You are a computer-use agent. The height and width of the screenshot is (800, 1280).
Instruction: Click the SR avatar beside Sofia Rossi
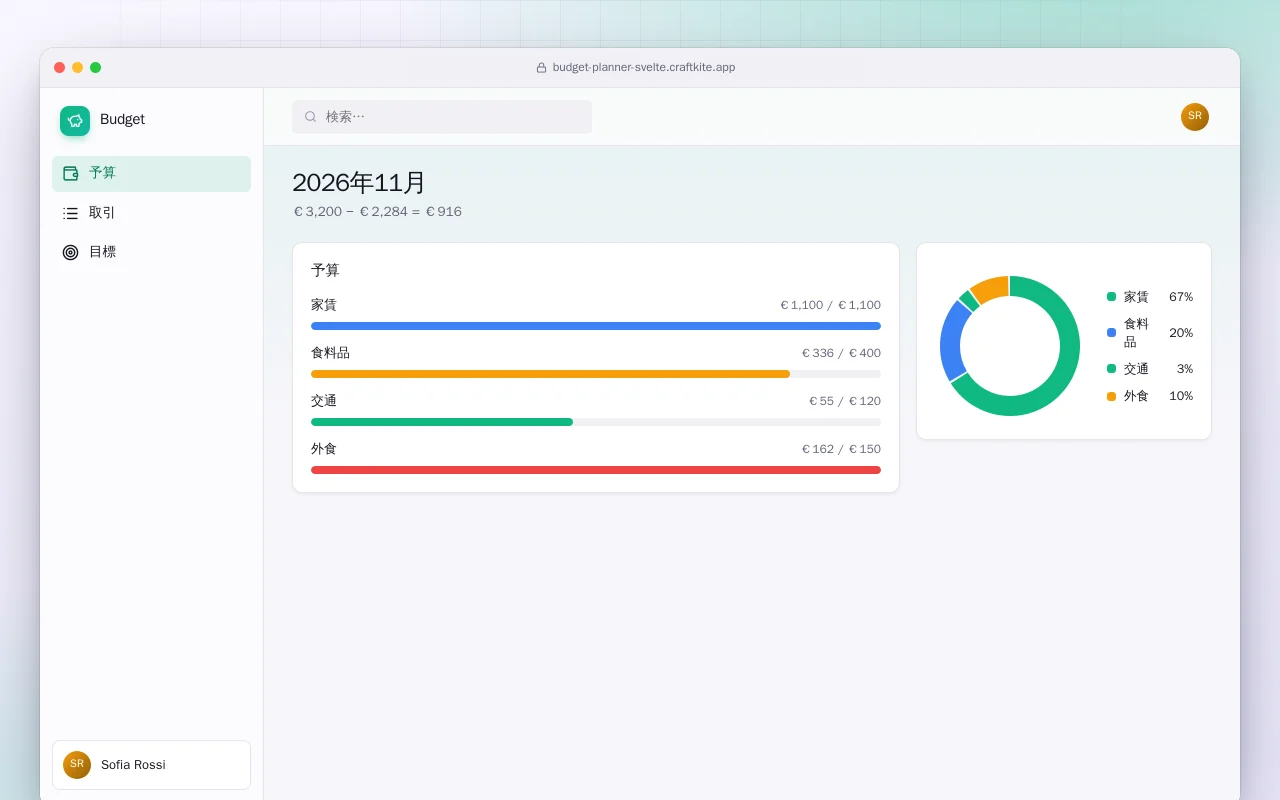click(x=77, y=765)
